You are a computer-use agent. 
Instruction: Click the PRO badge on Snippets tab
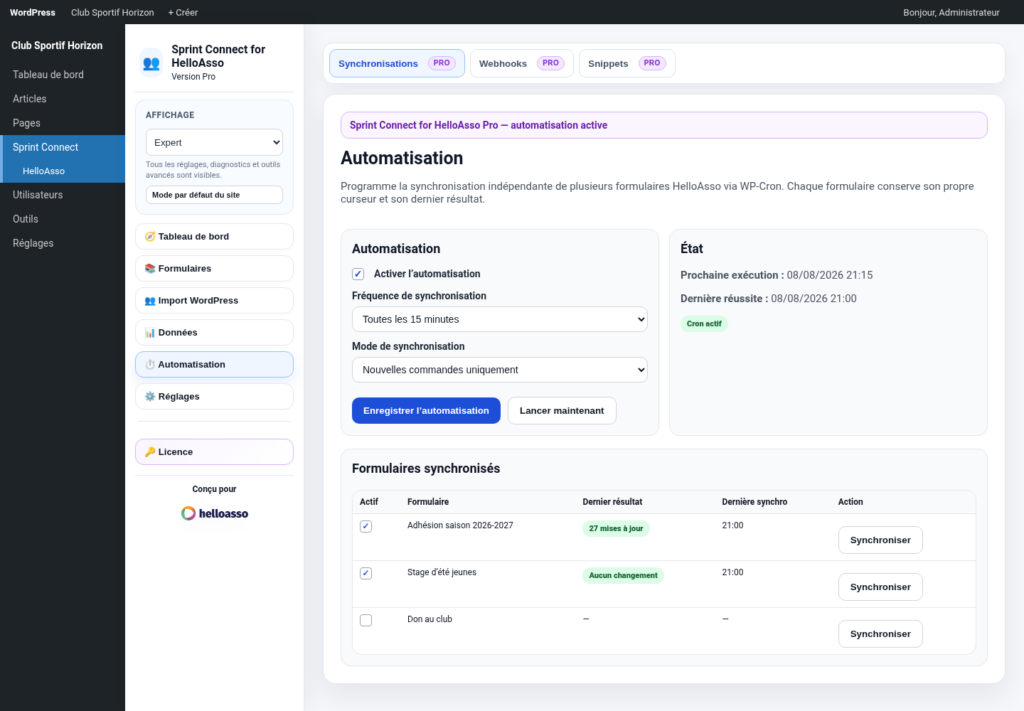pyautogui.click(x=652, y=63)
